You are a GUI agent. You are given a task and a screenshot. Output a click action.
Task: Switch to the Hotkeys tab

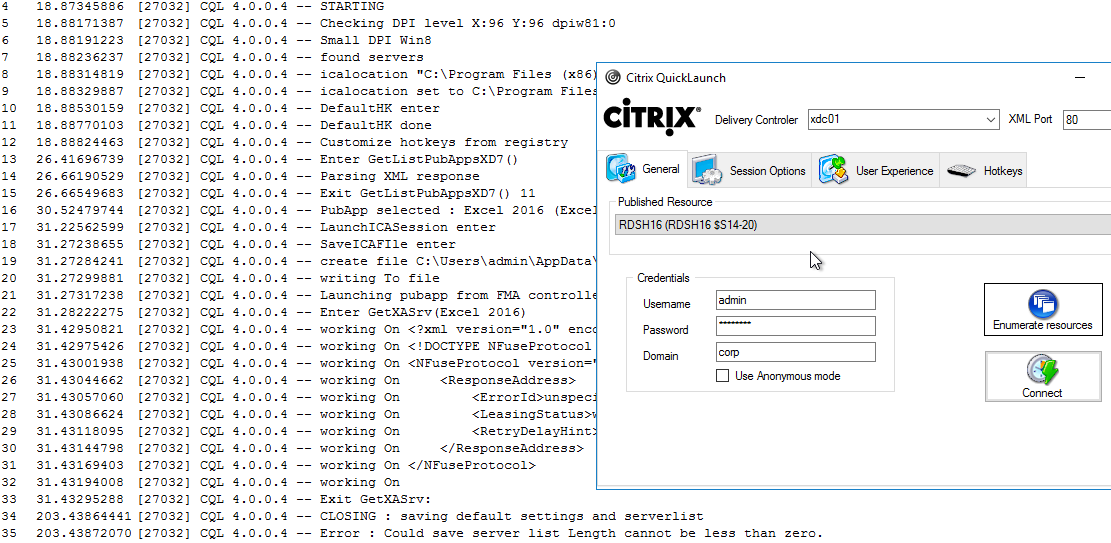point(983,171)
